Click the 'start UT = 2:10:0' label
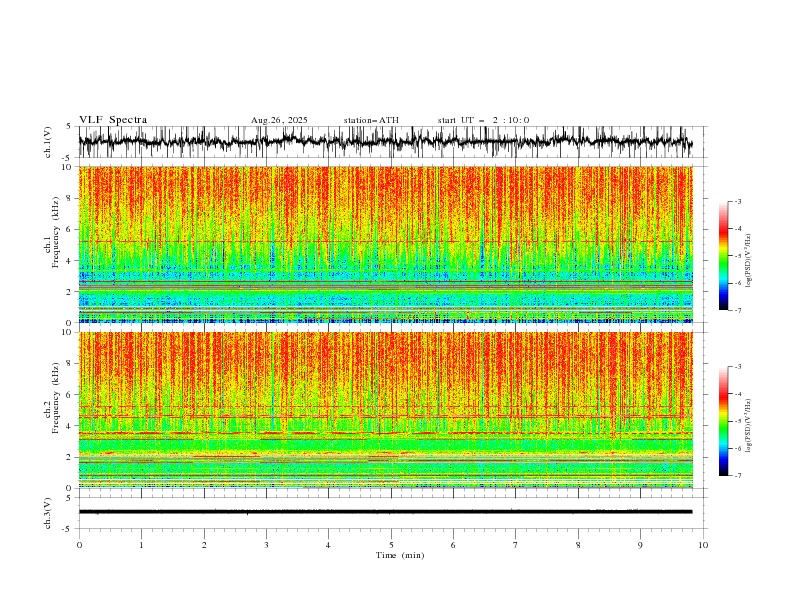 483,120
